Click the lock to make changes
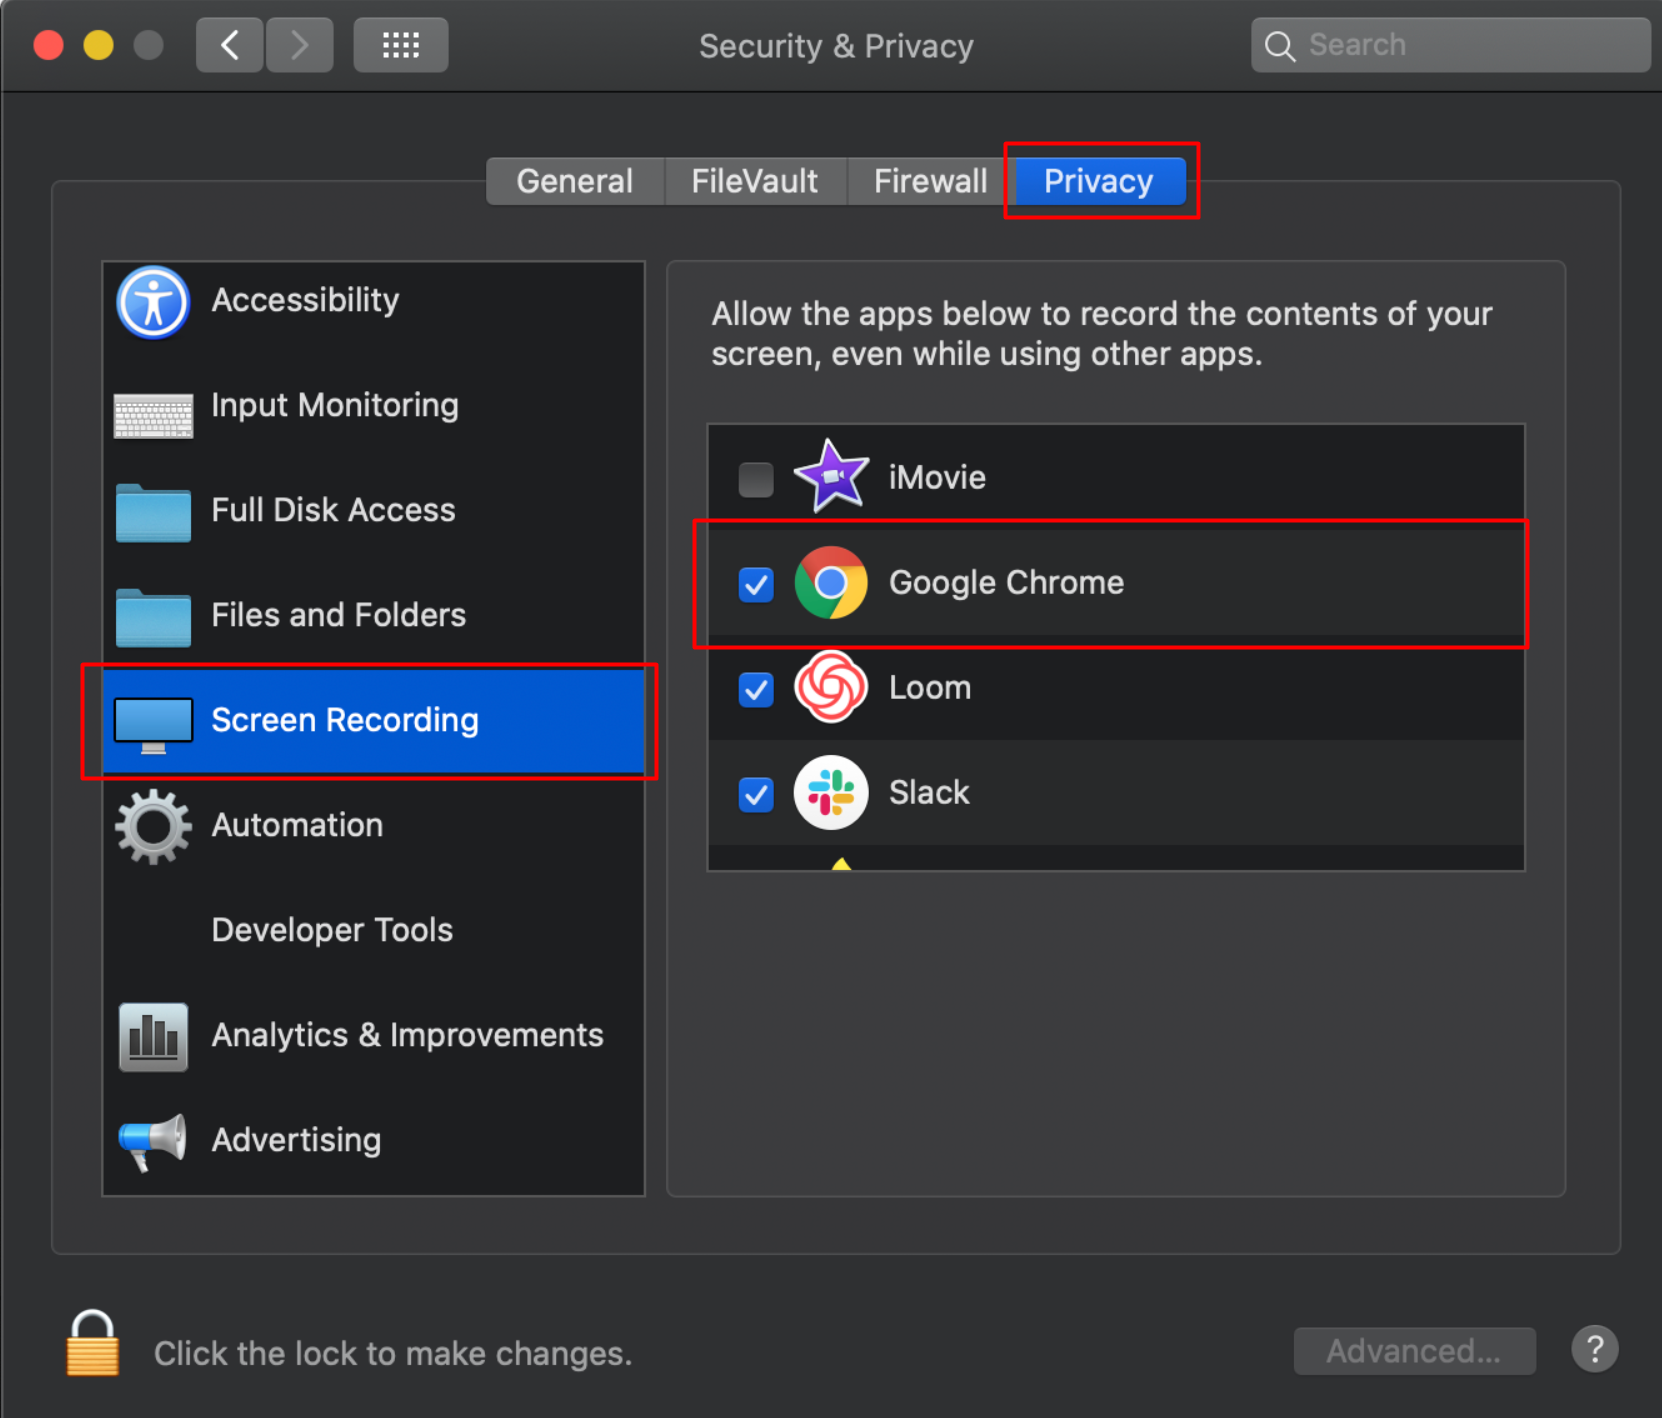1662x1418 pixels. point(93,1343)
